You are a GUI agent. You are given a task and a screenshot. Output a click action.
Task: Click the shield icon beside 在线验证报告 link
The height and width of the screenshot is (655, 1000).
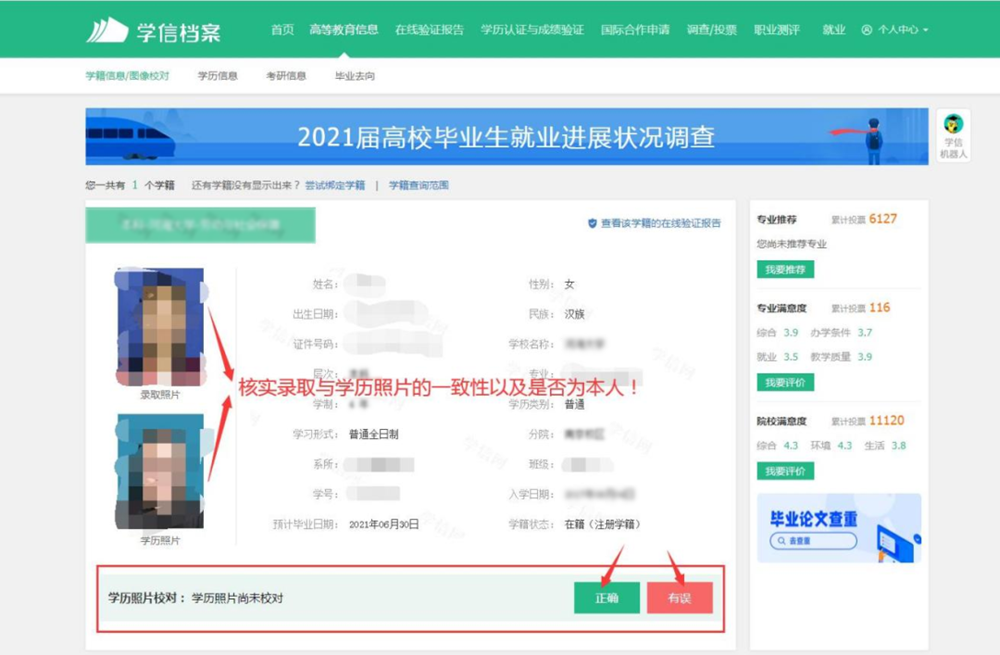click(x=592, y=224)
